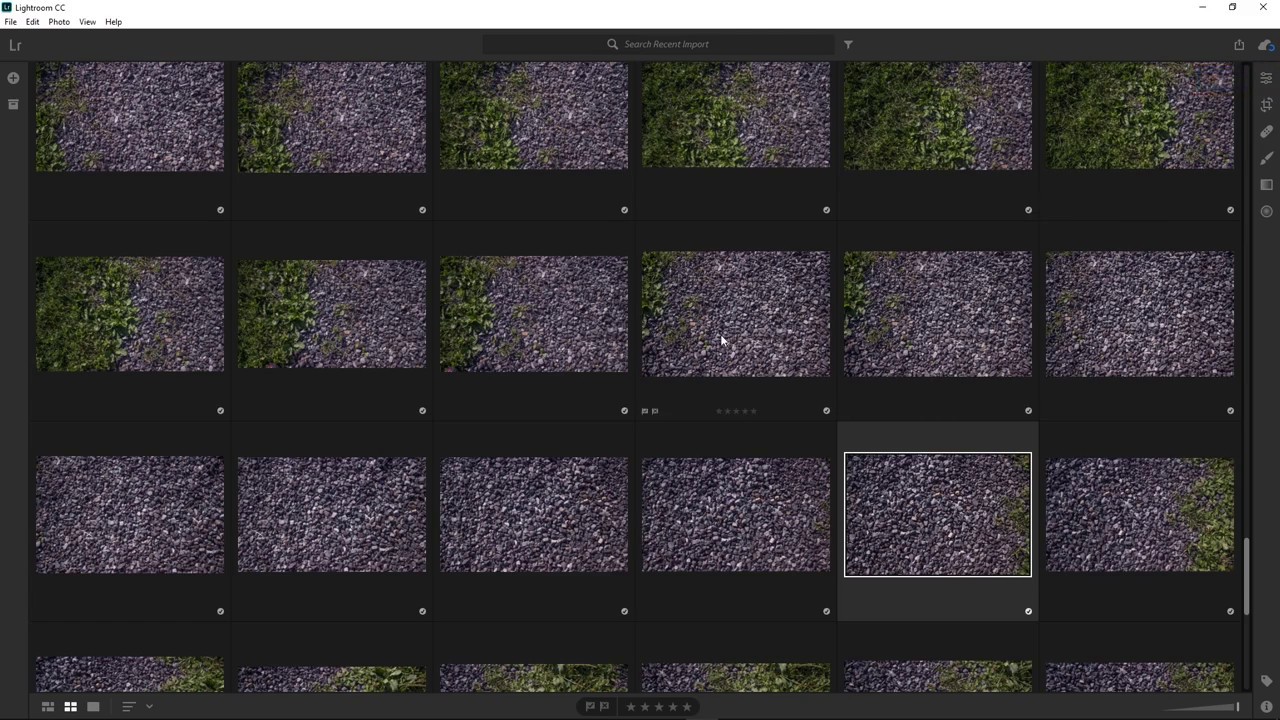Expand the sort order dropdown chevron
Image resolution: width=1280 pixels, height=720 pixels.
coord(149,707)
